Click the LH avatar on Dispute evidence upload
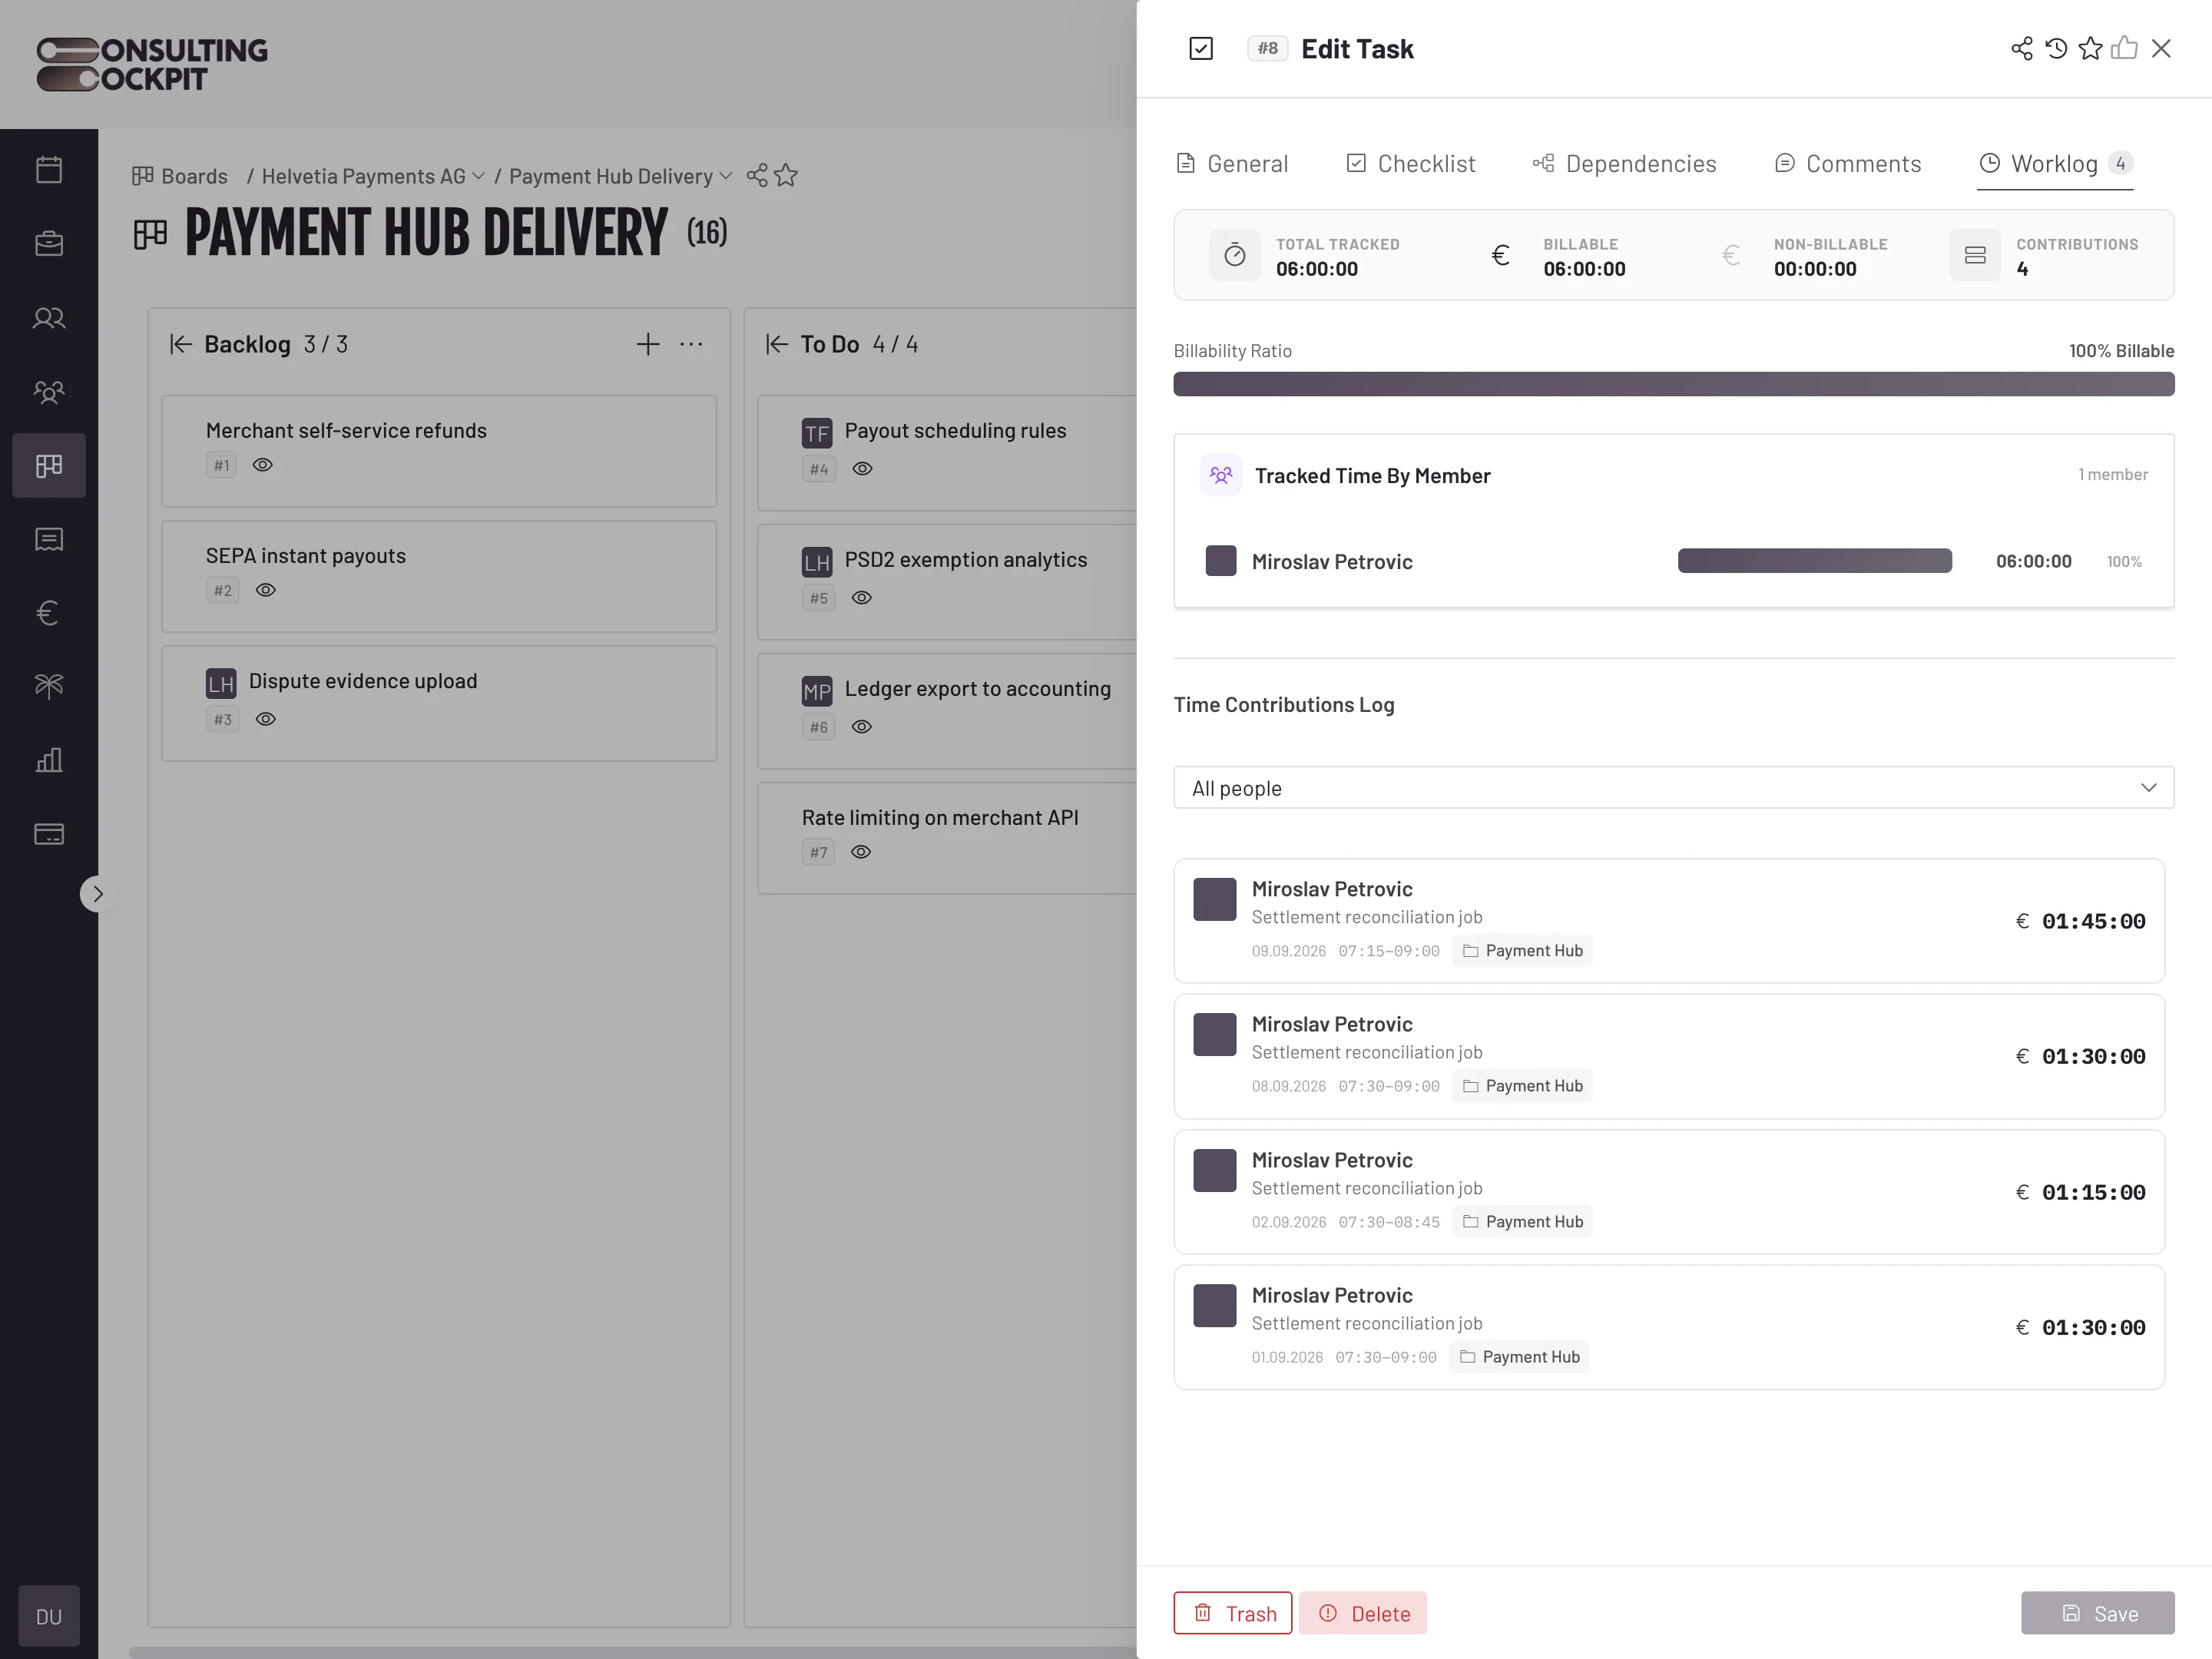Viewport: 2212px width, 1659px height. tap(221, 684)
